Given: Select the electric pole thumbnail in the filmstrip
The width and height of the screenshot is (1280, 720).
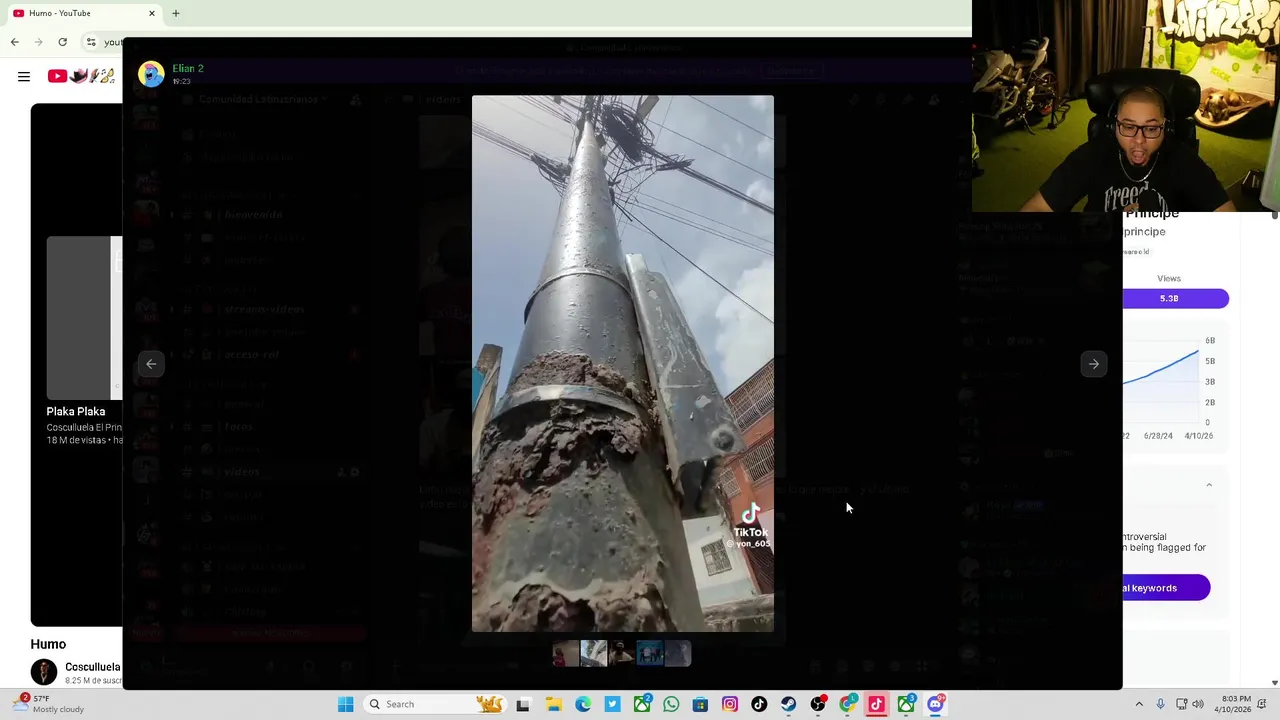Looking at the screenshot, I should coord(593,654).
